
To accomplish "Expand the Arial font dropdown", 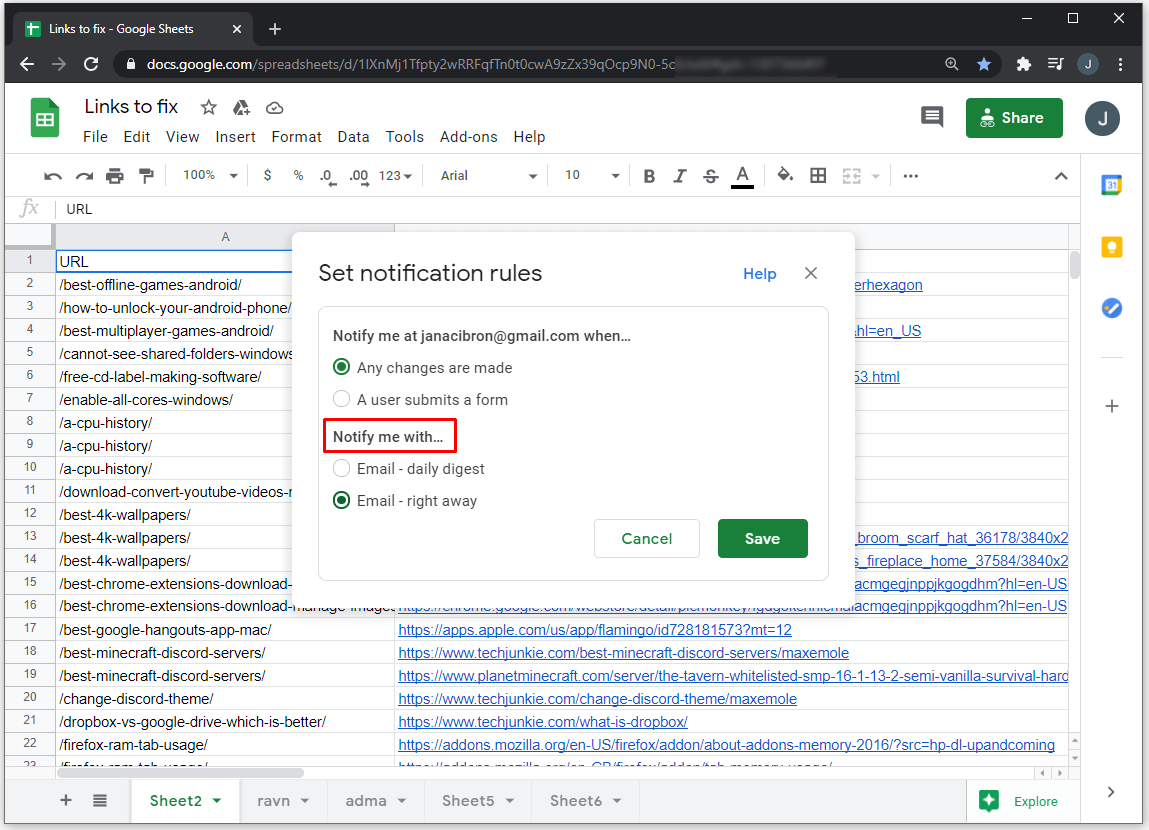I will (489, 176).
